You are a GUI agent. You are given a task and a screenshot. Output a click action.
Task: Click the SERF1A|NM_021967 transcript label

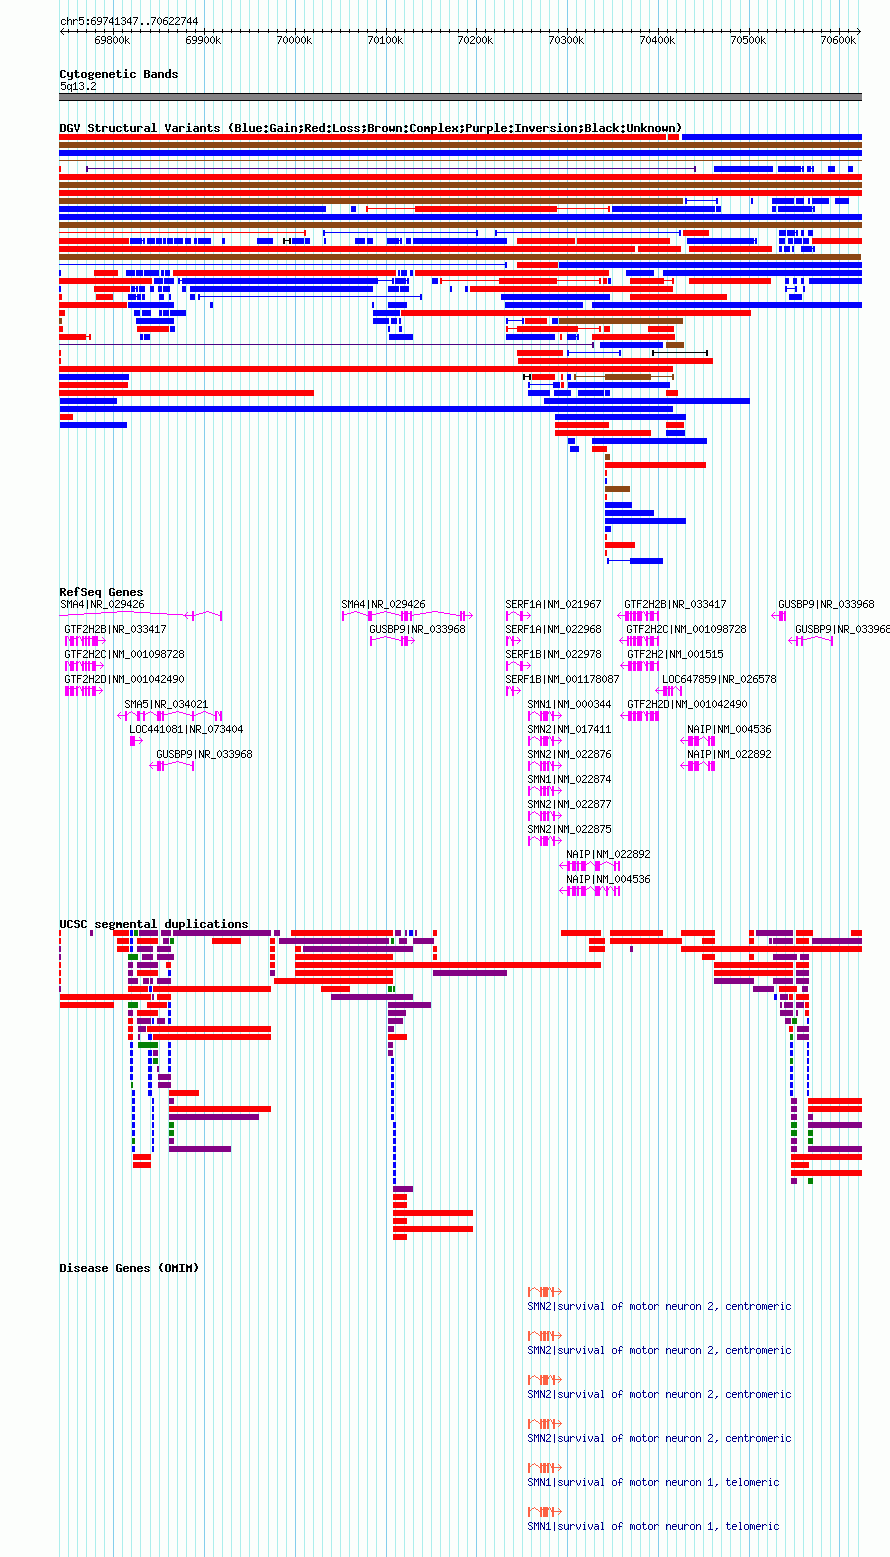[554, 604]
